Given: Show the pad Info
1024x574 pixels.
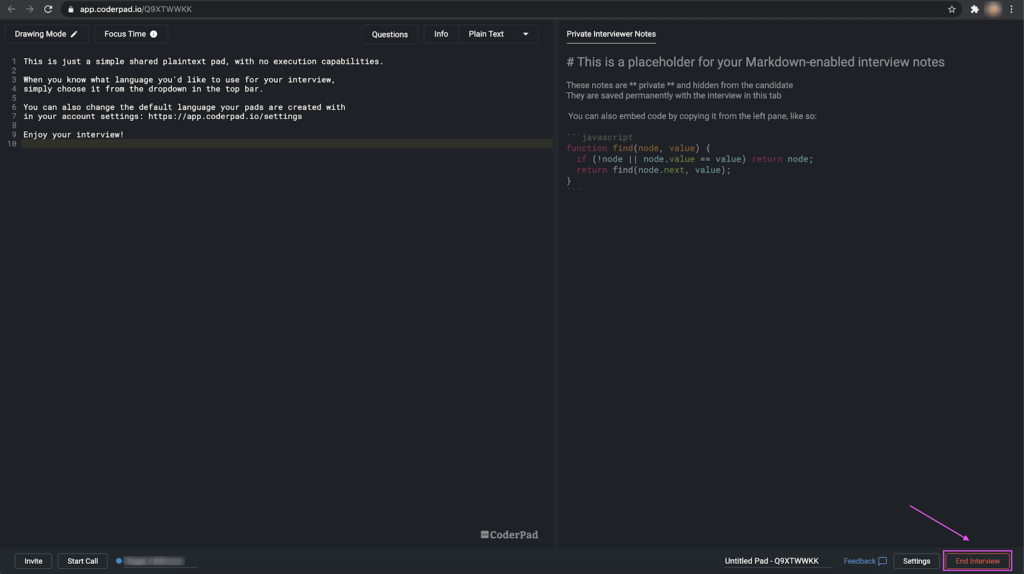Looking at the screenshot, I should pyautogui.click(x=441, y=34).
